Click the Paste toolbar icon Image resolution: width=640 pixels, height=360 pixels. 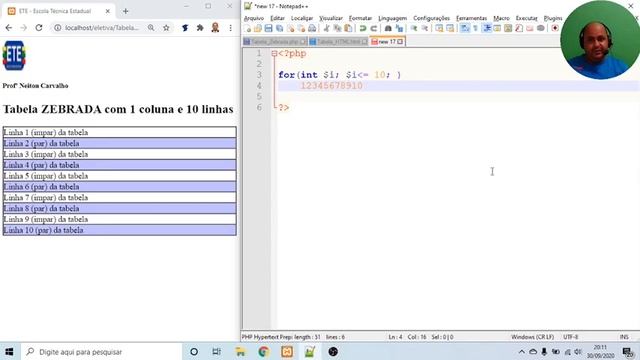click(348, 28)
